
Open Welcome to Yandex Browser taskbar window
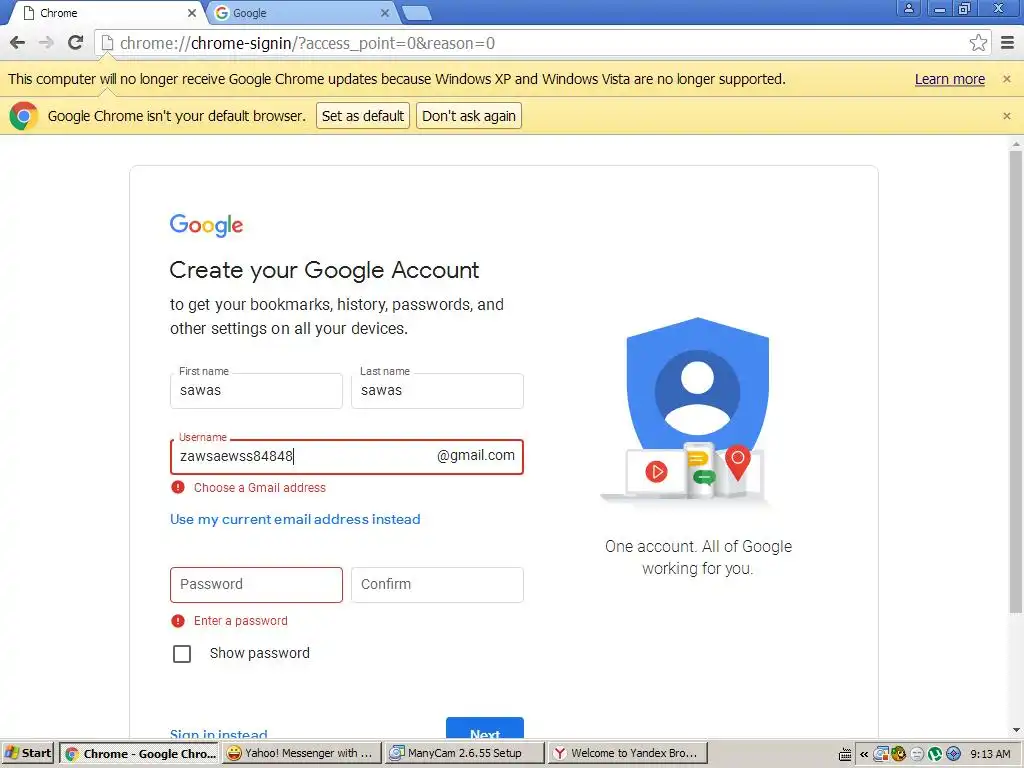point(627,753)
